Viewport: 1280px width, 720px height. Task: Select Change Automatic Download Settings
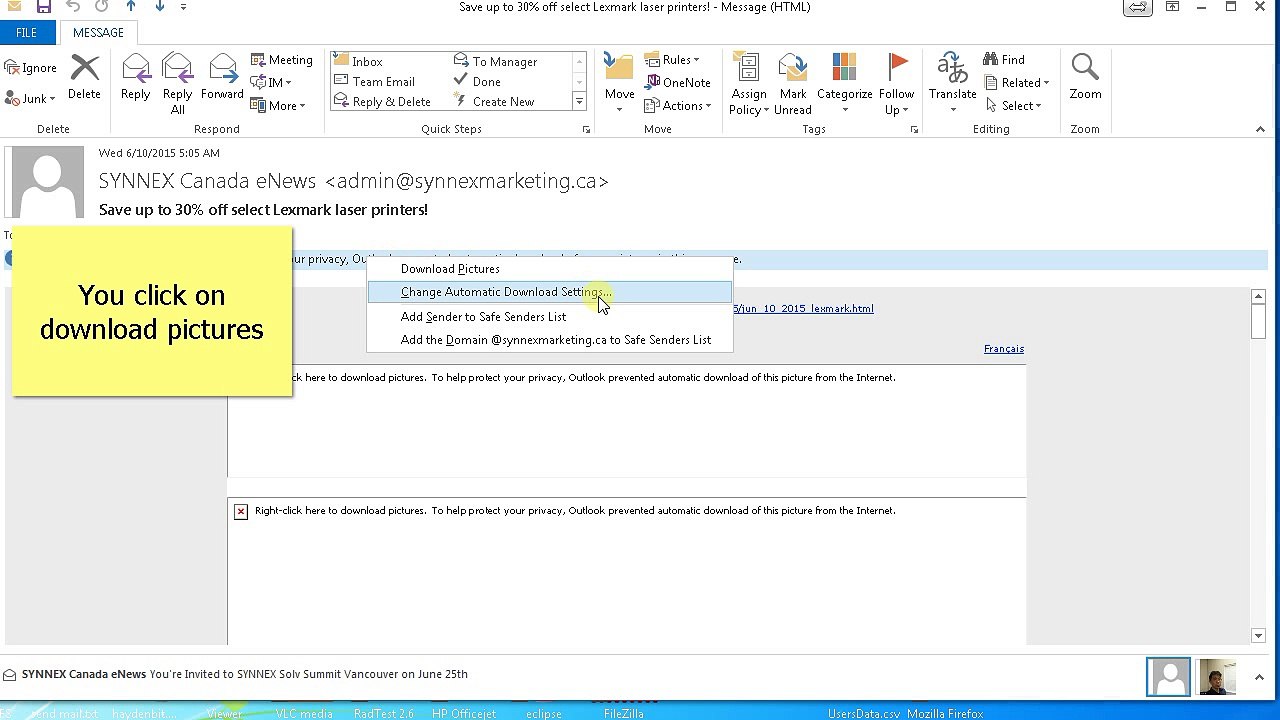(x=550, y=292)
